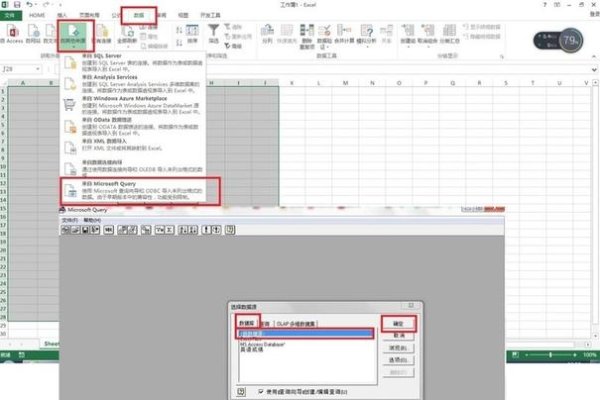
Task: Toggle Auto Query in Microsoft Query toolbar
Action: [216, 230]
